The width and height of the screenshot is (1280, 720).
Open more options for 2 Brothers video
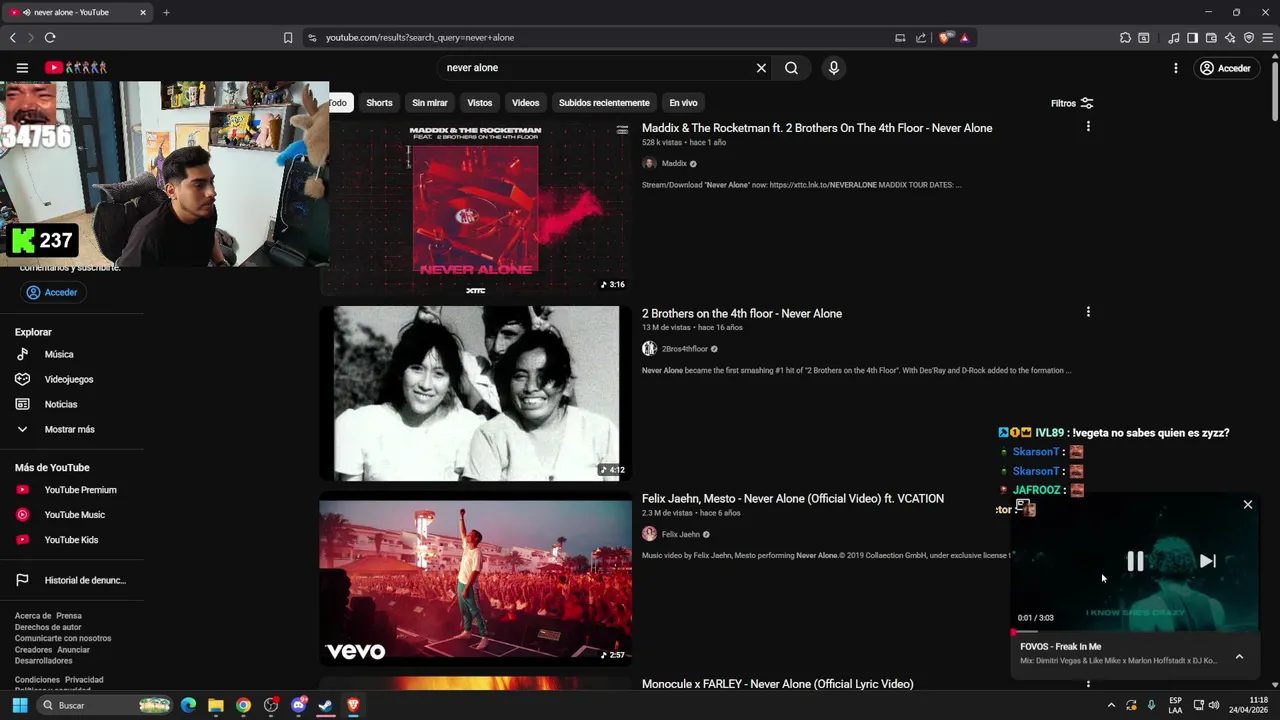[1088, 312]
